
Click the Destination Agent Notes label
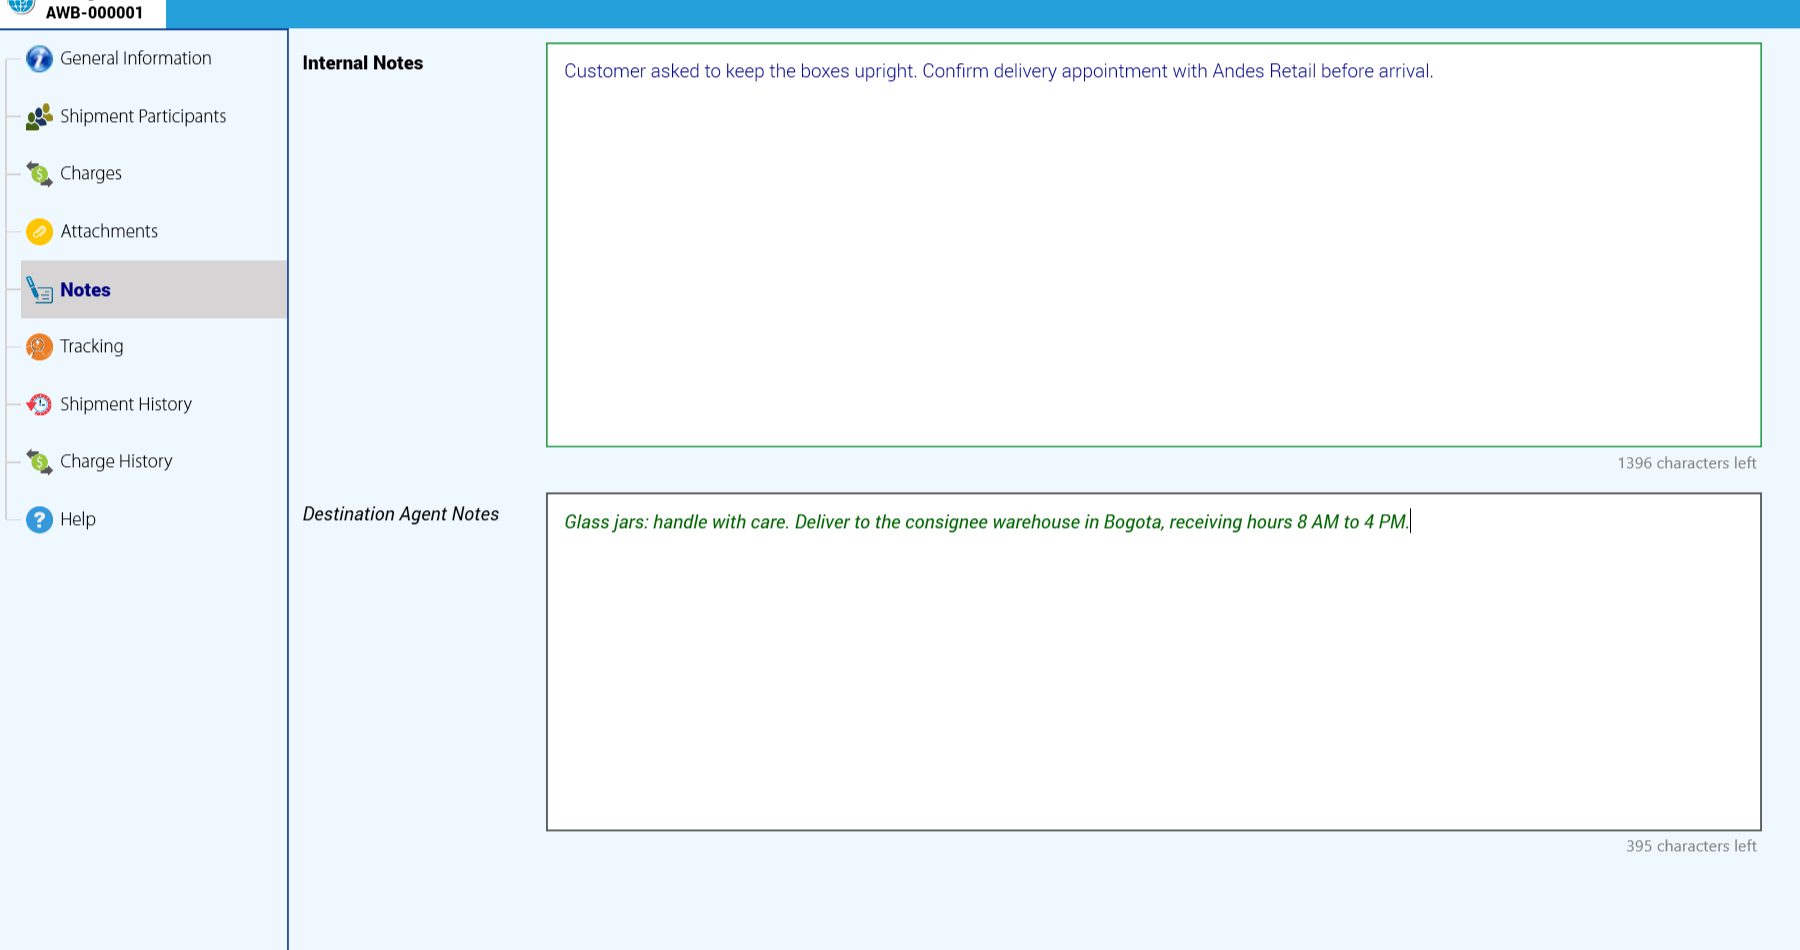(x=401, y=514)
